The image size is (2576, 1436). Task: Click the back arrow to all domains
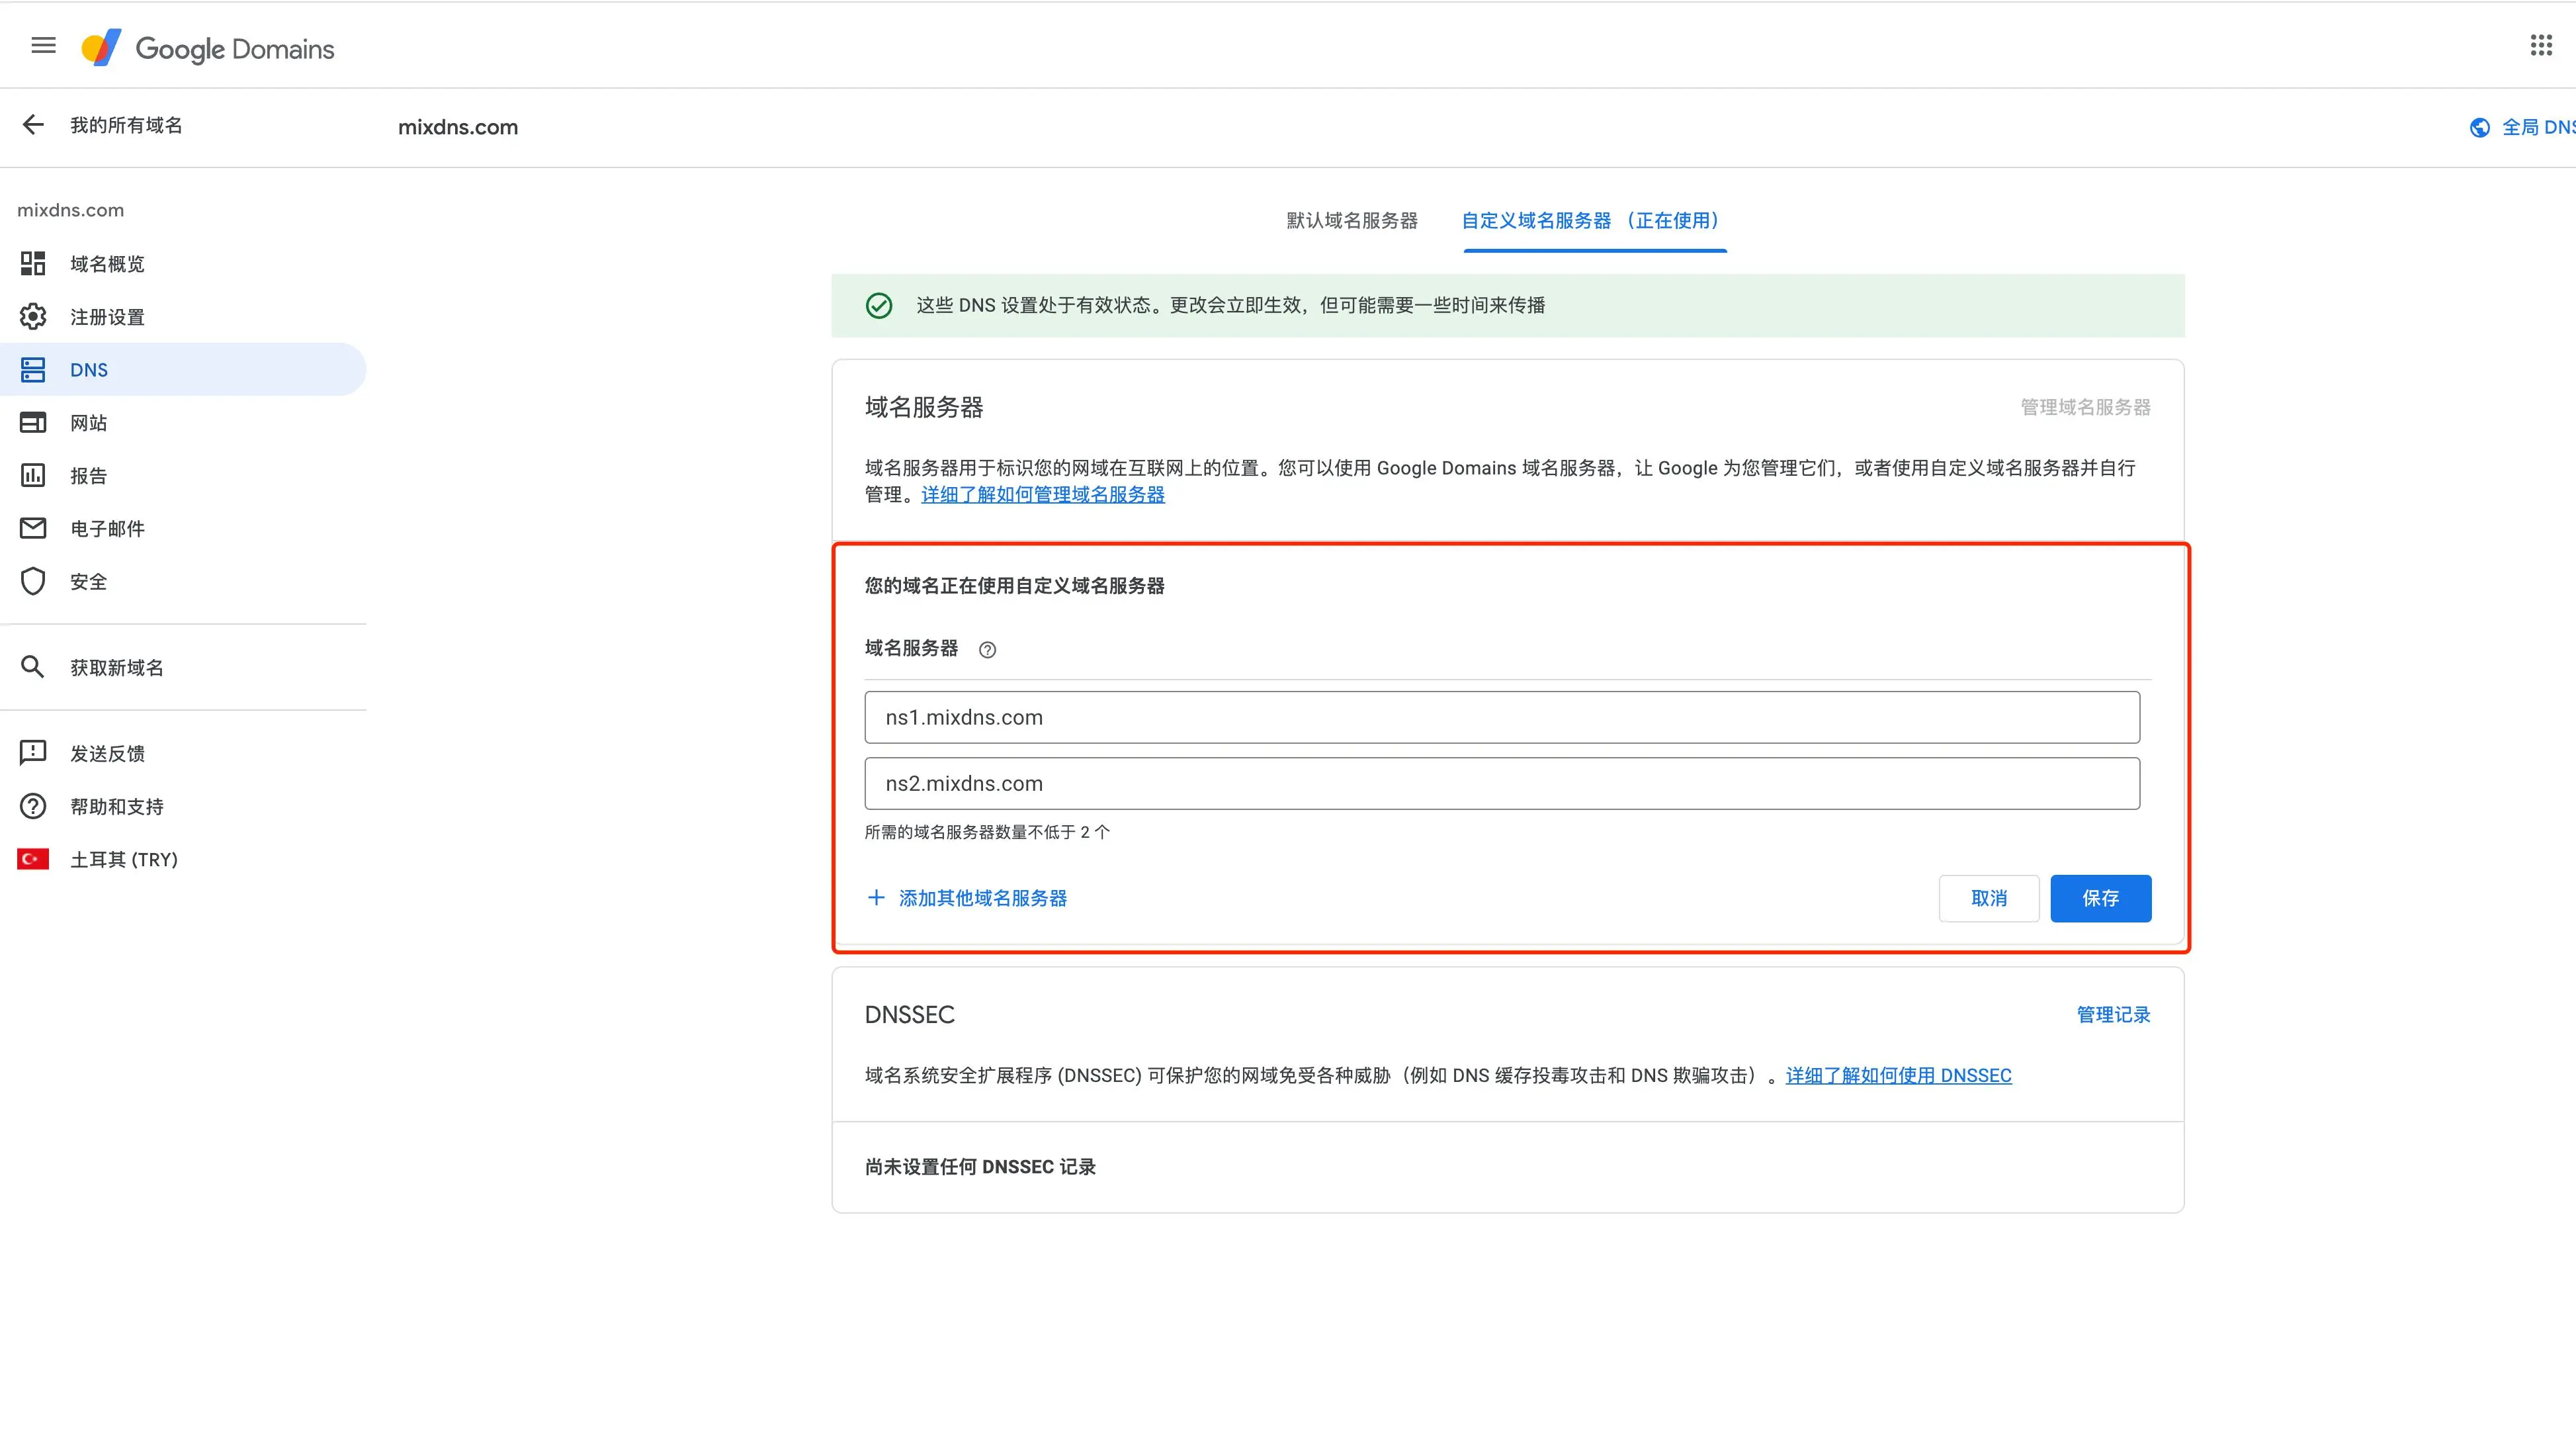pos(33,125)
